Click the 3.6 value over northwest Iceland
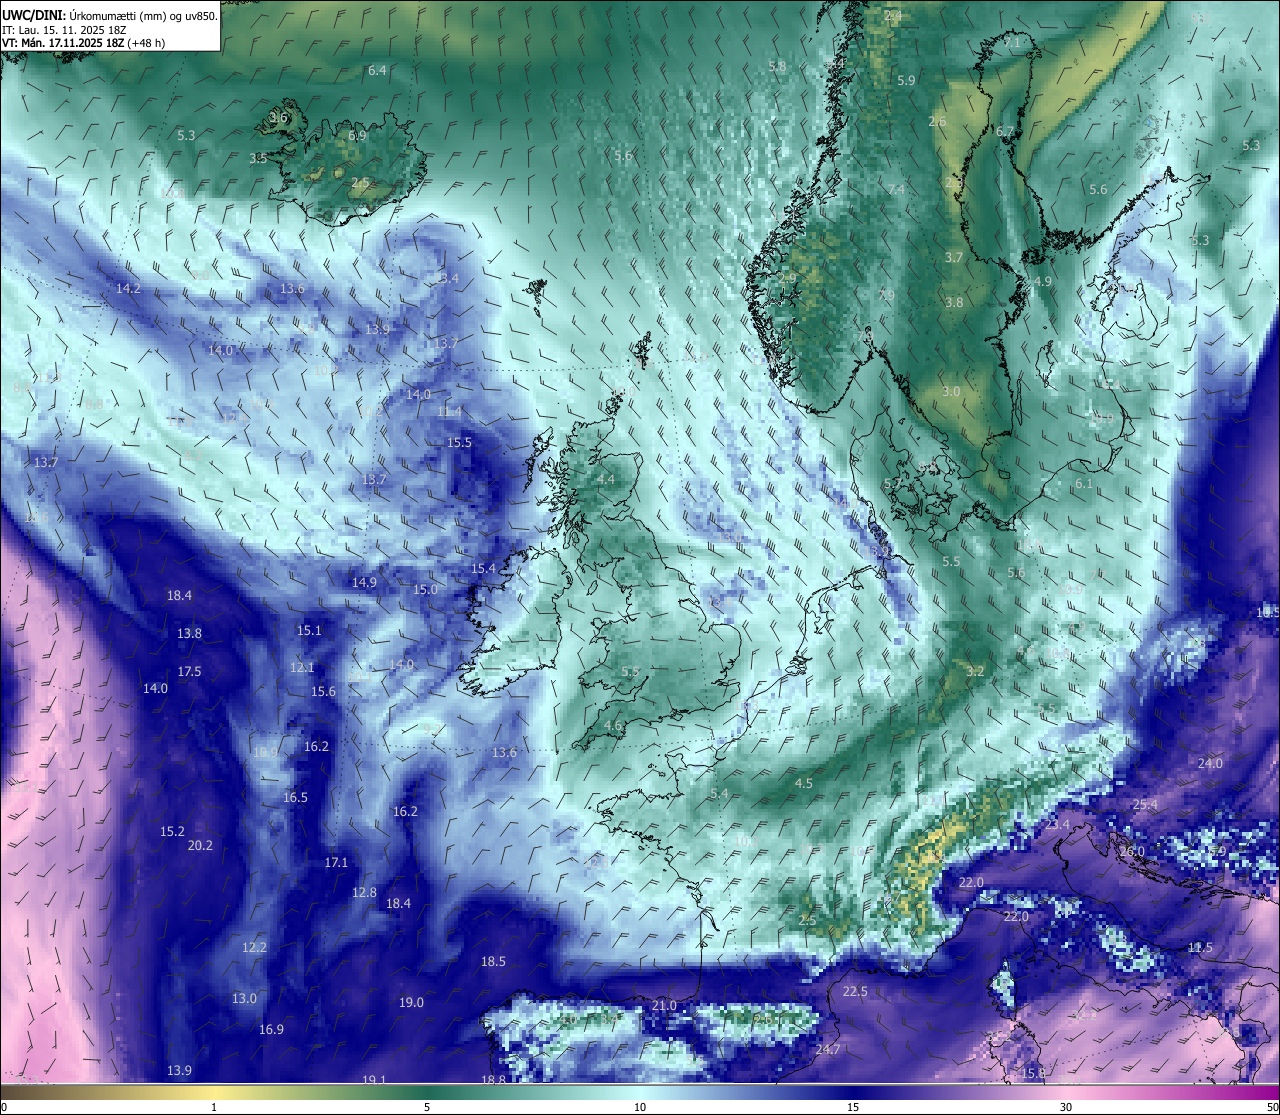1280x1115 pixels. point(278,118)
